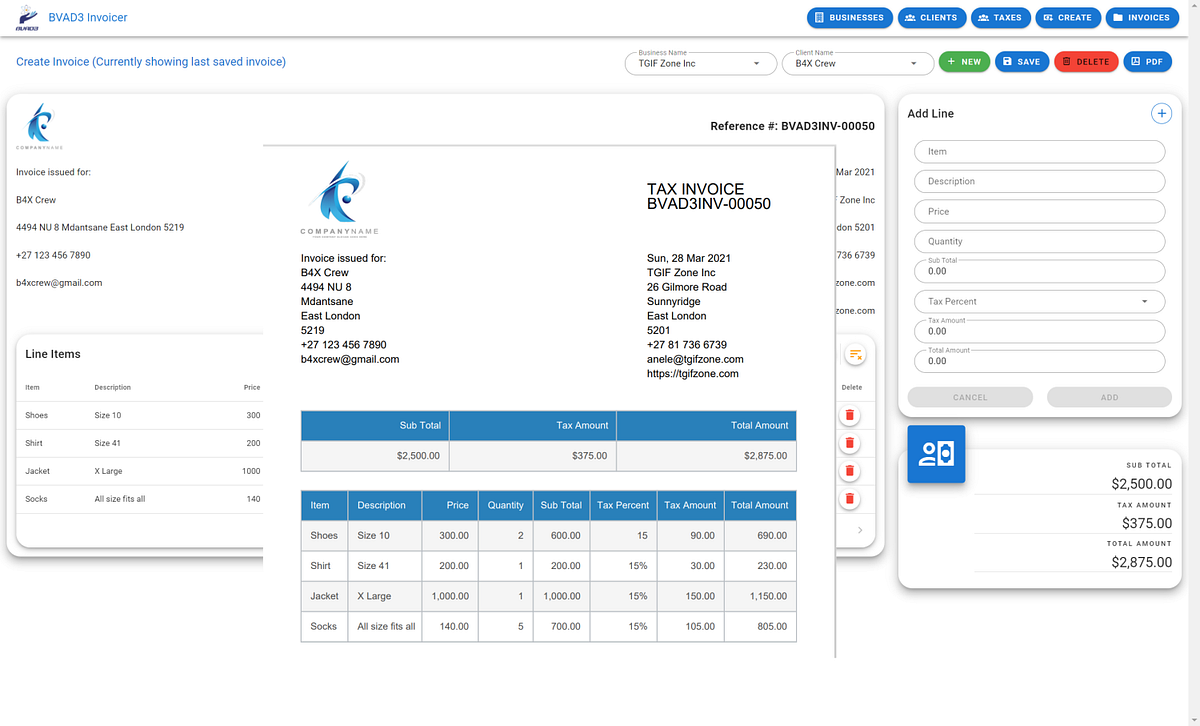
Task: Delete the Jacket line item
Action: click(x=850, y=471)
